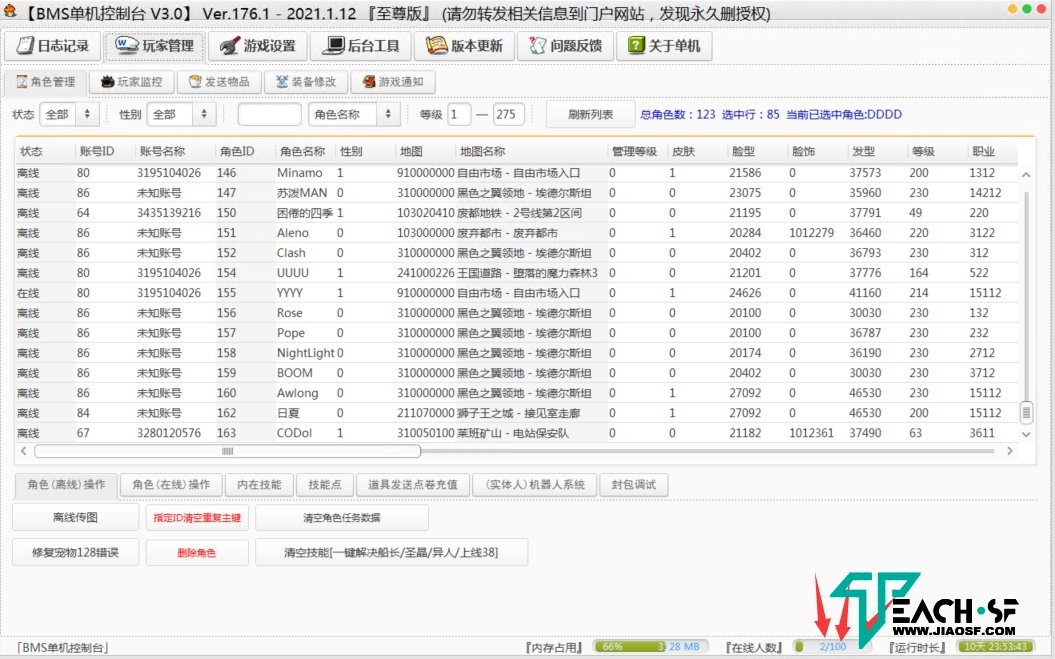1055x659 pixels.
Task: Open the 角色名称 search-type dropdown
Action: click(x=354, y=114)
